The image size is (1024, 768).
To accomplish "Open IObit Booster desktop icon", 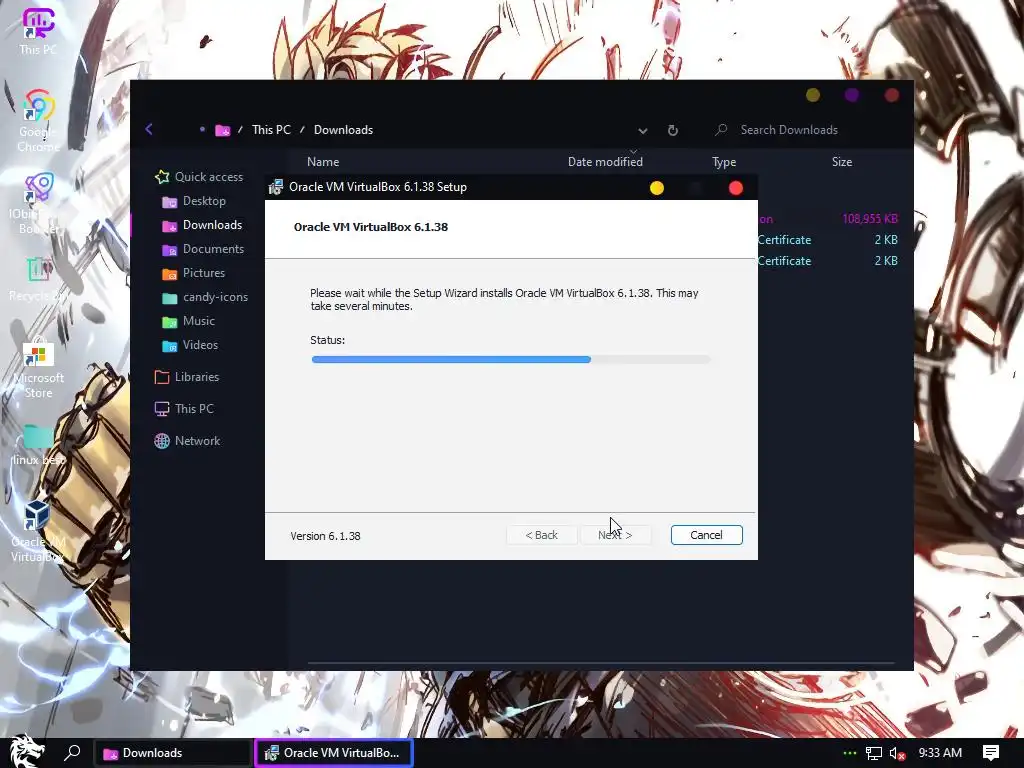I will click(x=38, y=202).
